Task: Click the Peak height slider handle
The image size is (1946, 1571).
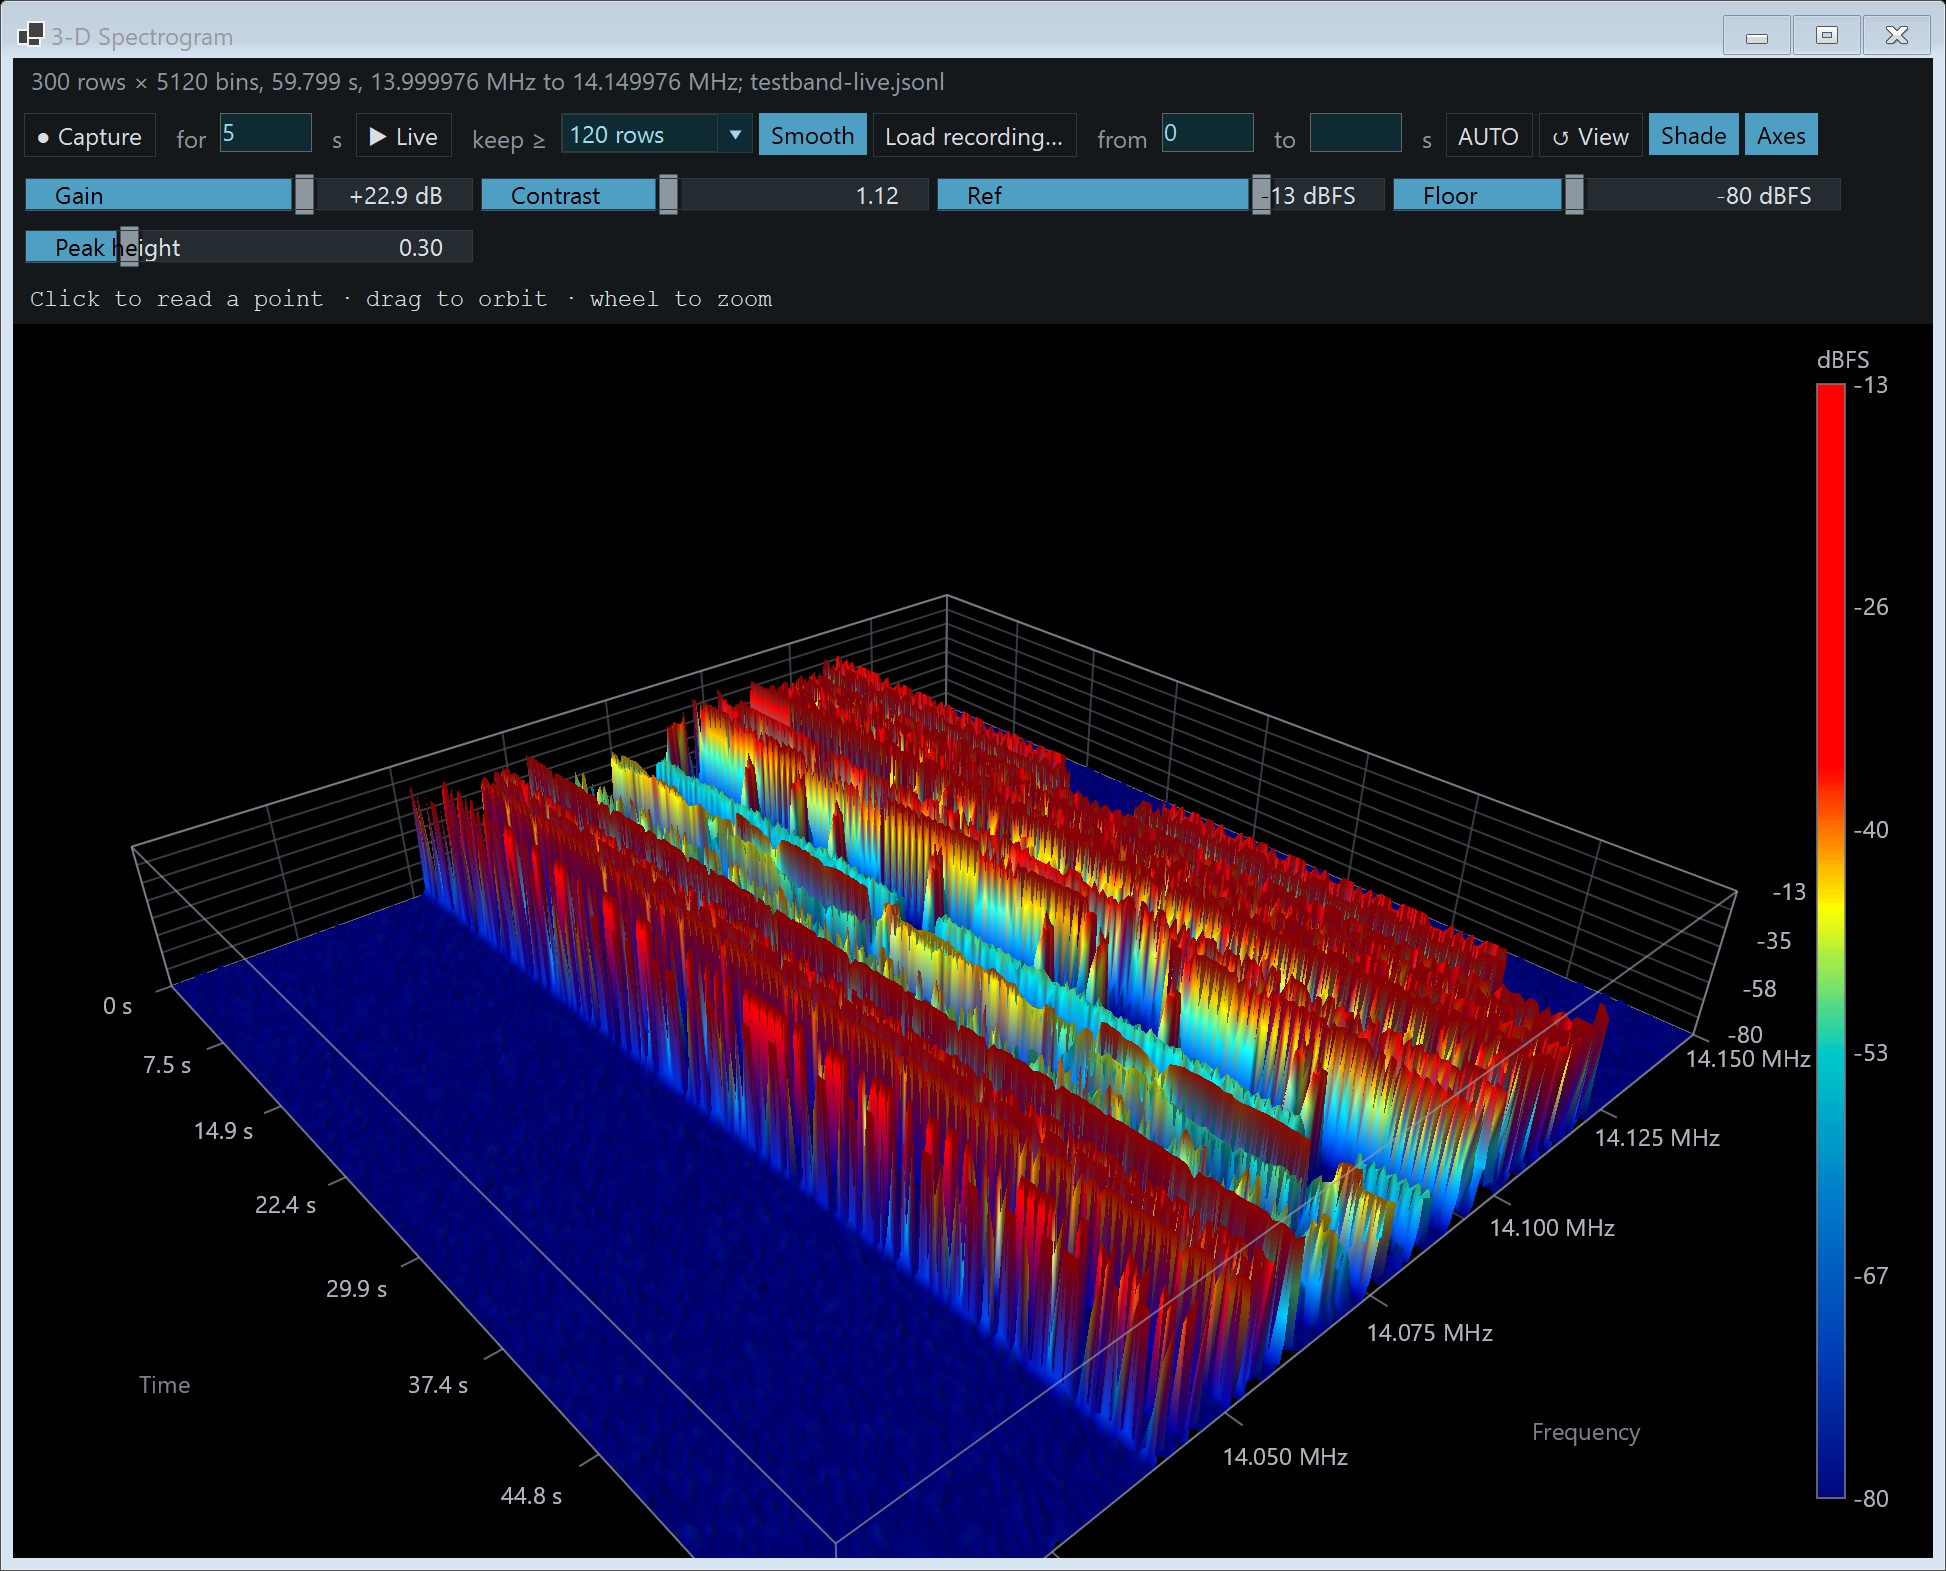Action: click(129, 247)
